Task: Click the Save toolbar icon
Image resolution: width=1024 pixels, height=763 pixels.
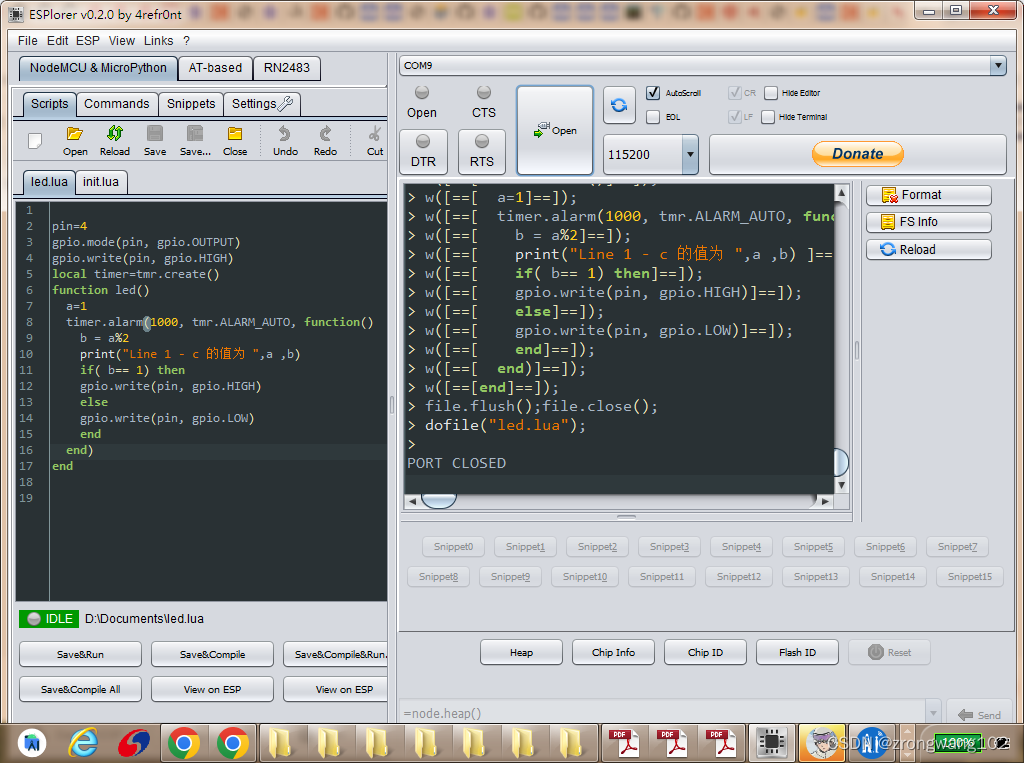Action: [155, 141]
